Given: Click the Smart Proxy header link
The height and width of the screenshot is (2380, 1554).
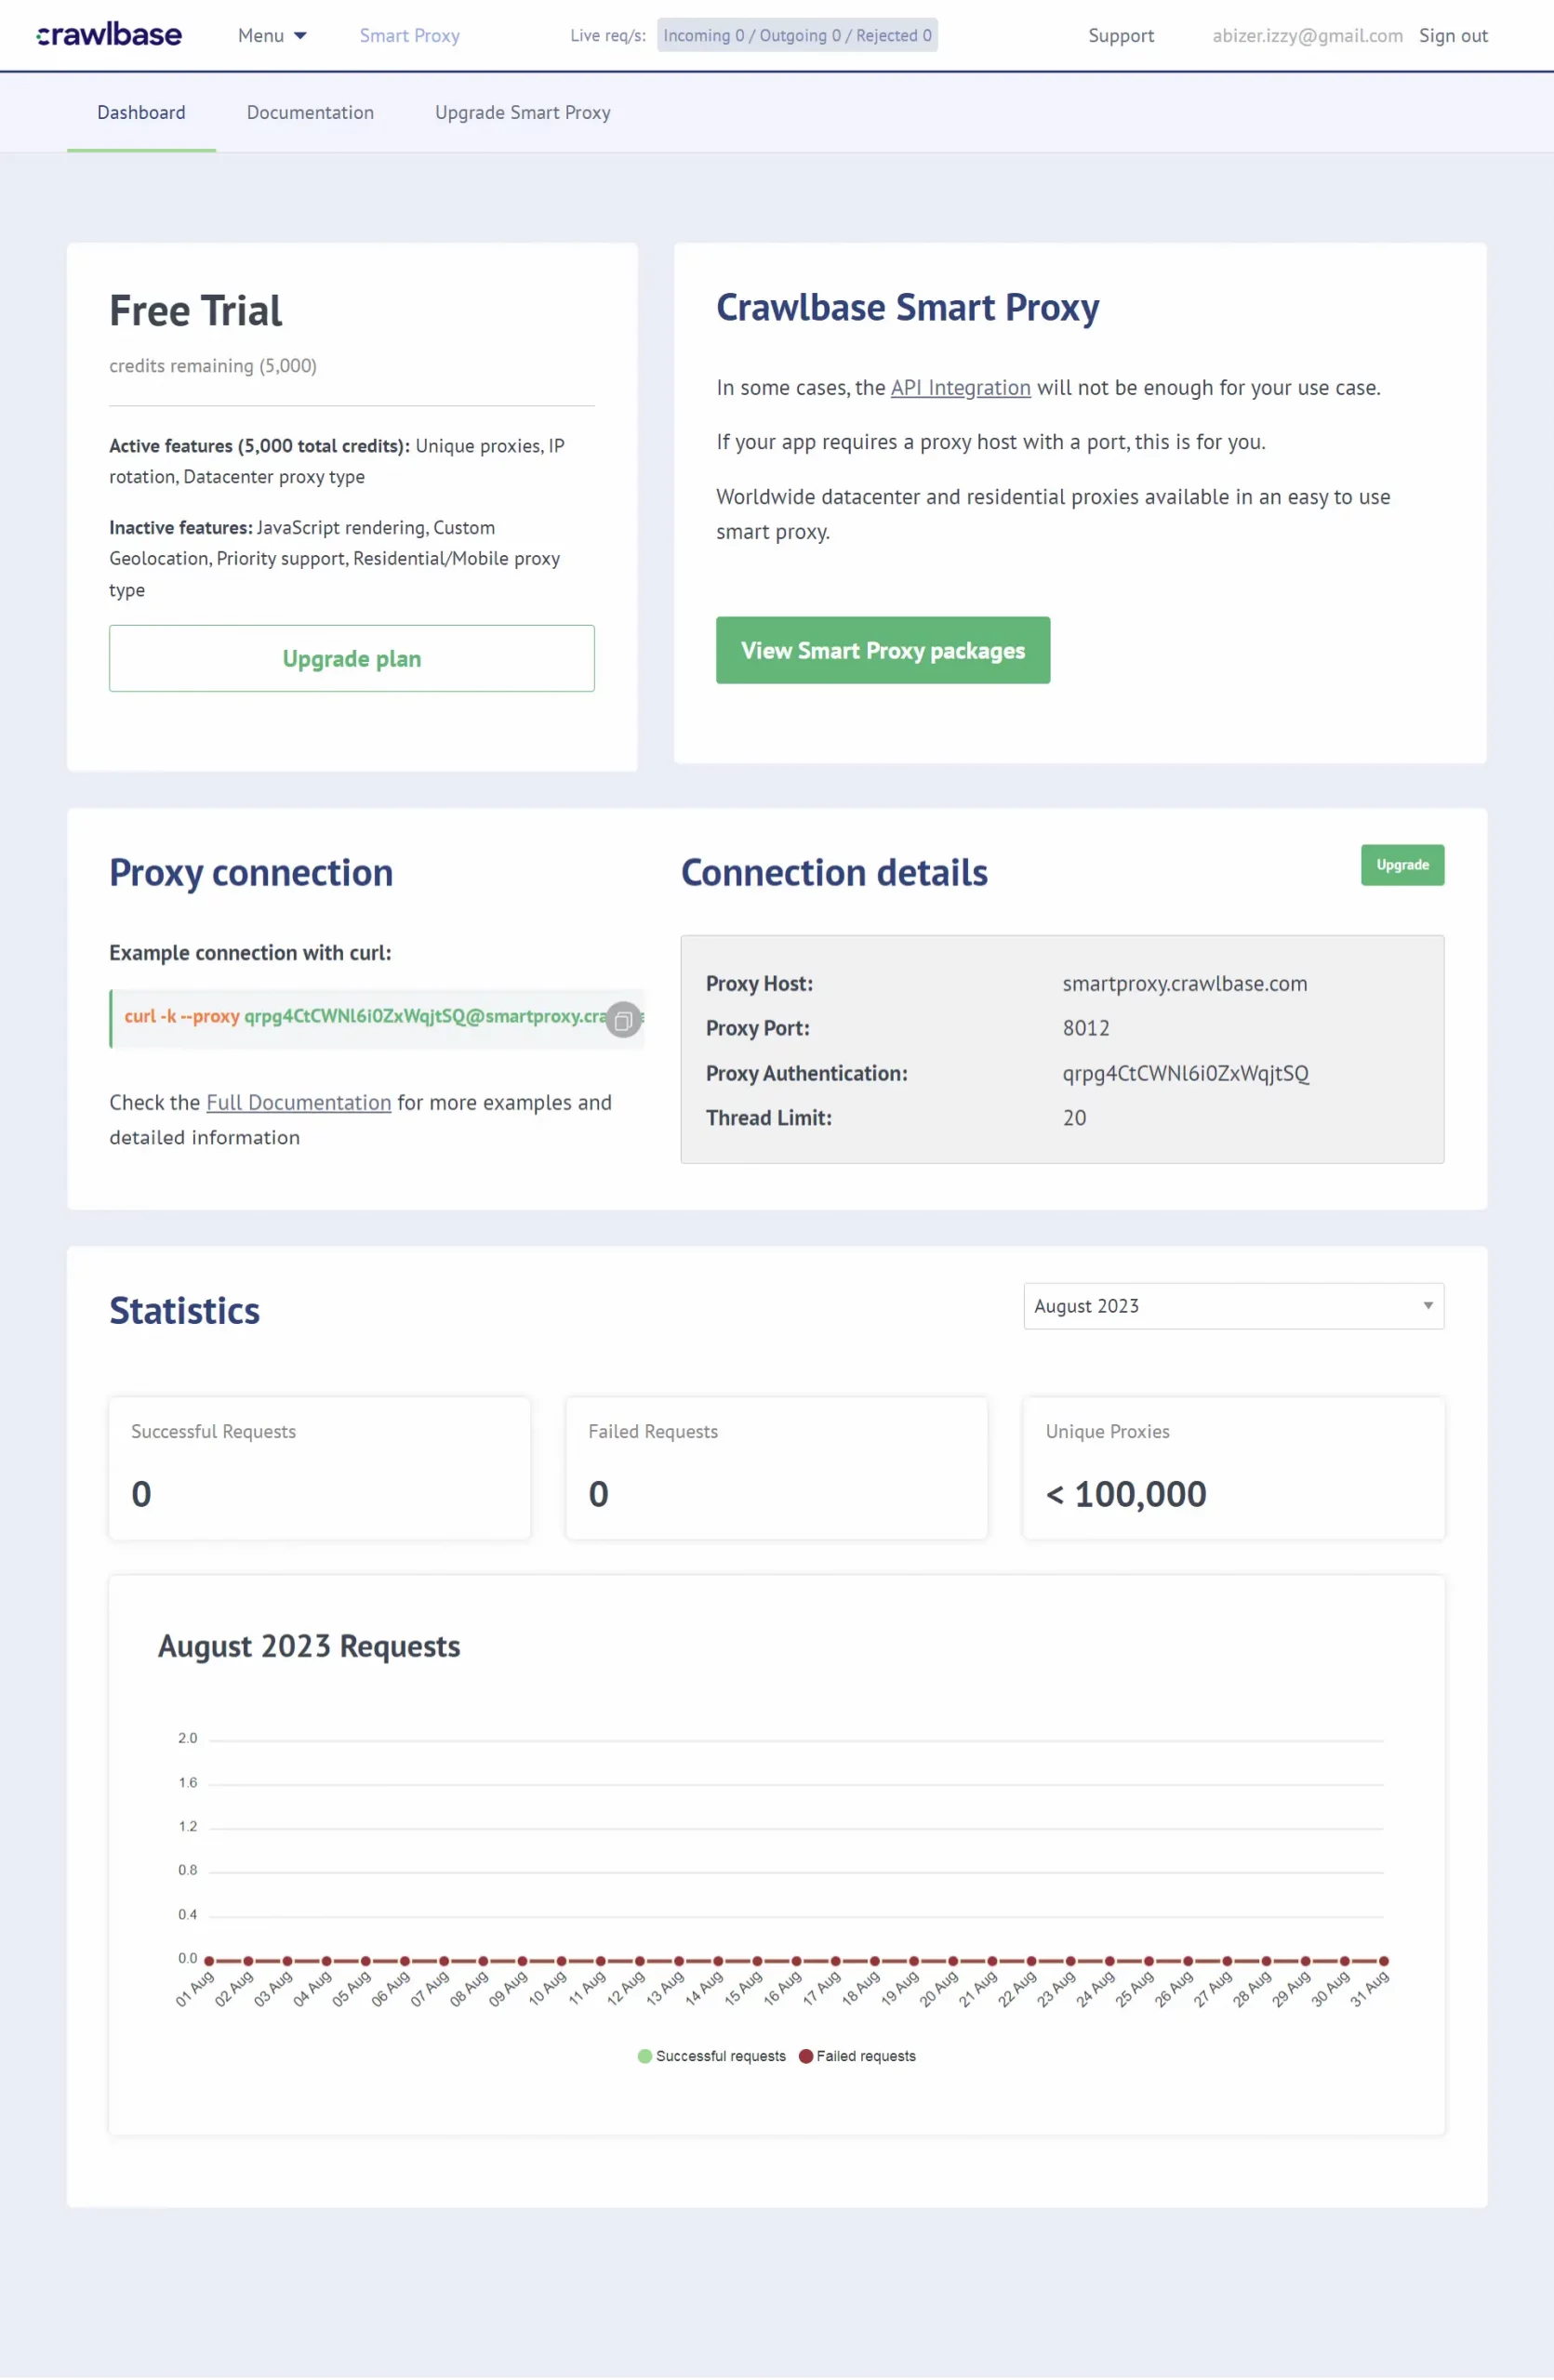Looking at the screenshot, I should pyautogui.click(x=409, y=35).
